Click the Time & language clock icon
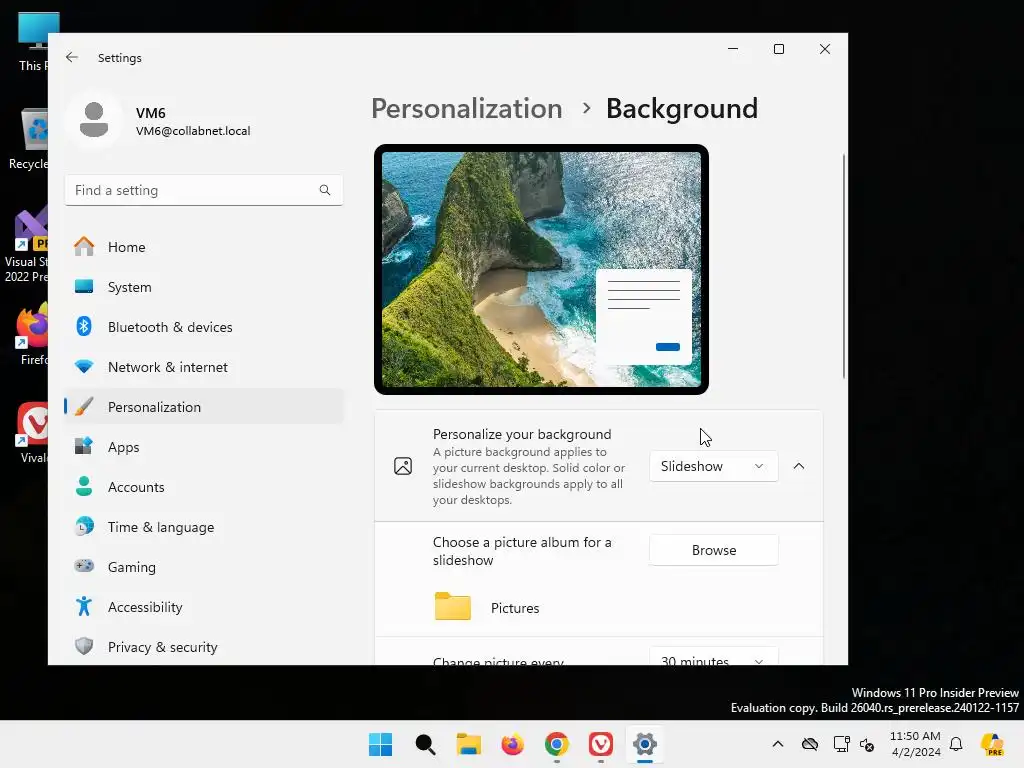This screenshot has width=1024, height=768. pyautogui.click(x=84, y=526)
